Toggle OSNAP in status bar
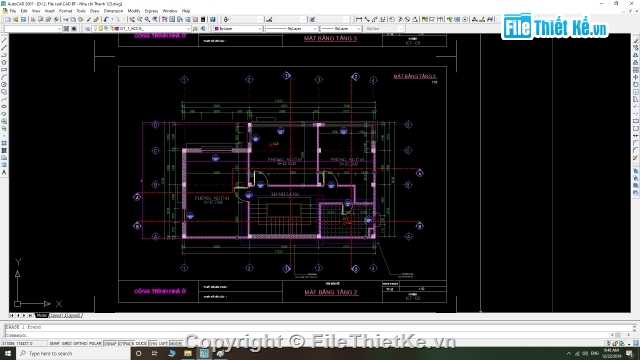The image size is (640, 360). [110, 344]
